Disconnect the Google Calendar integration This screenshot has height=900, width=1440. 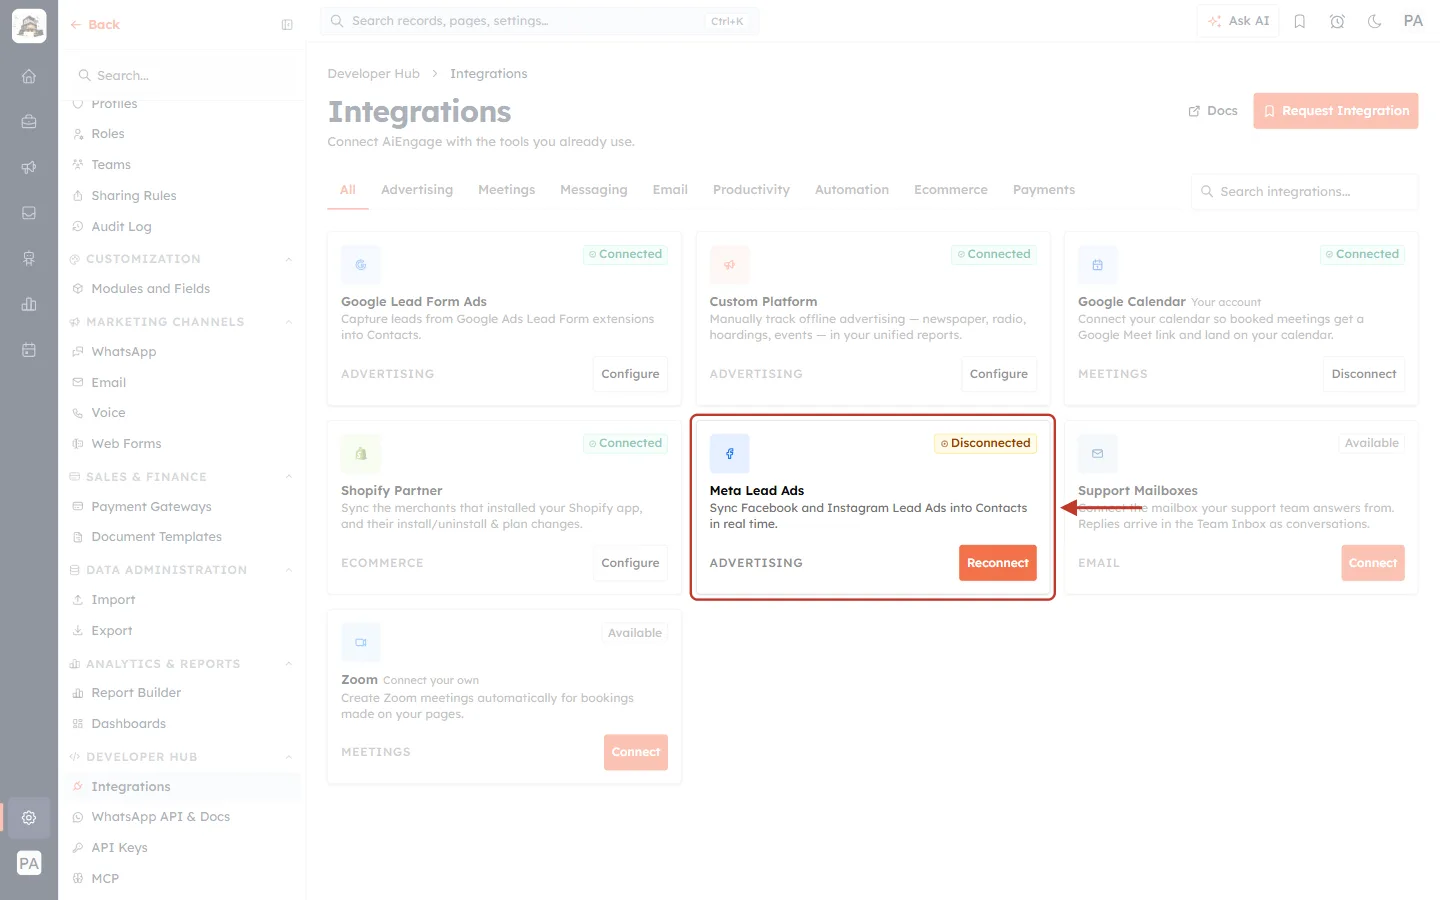point(1364,374)
